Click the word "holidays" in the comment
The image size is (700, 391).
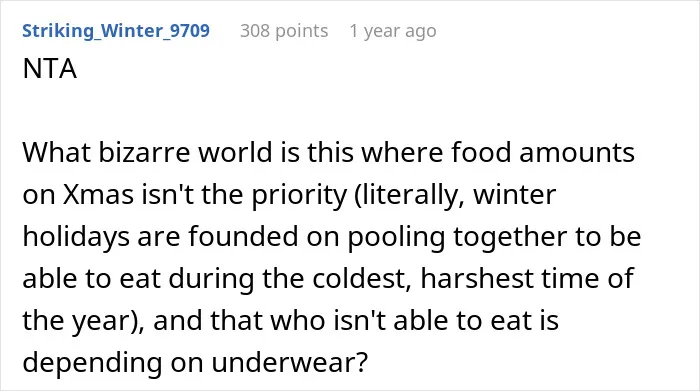coord(76,237)
